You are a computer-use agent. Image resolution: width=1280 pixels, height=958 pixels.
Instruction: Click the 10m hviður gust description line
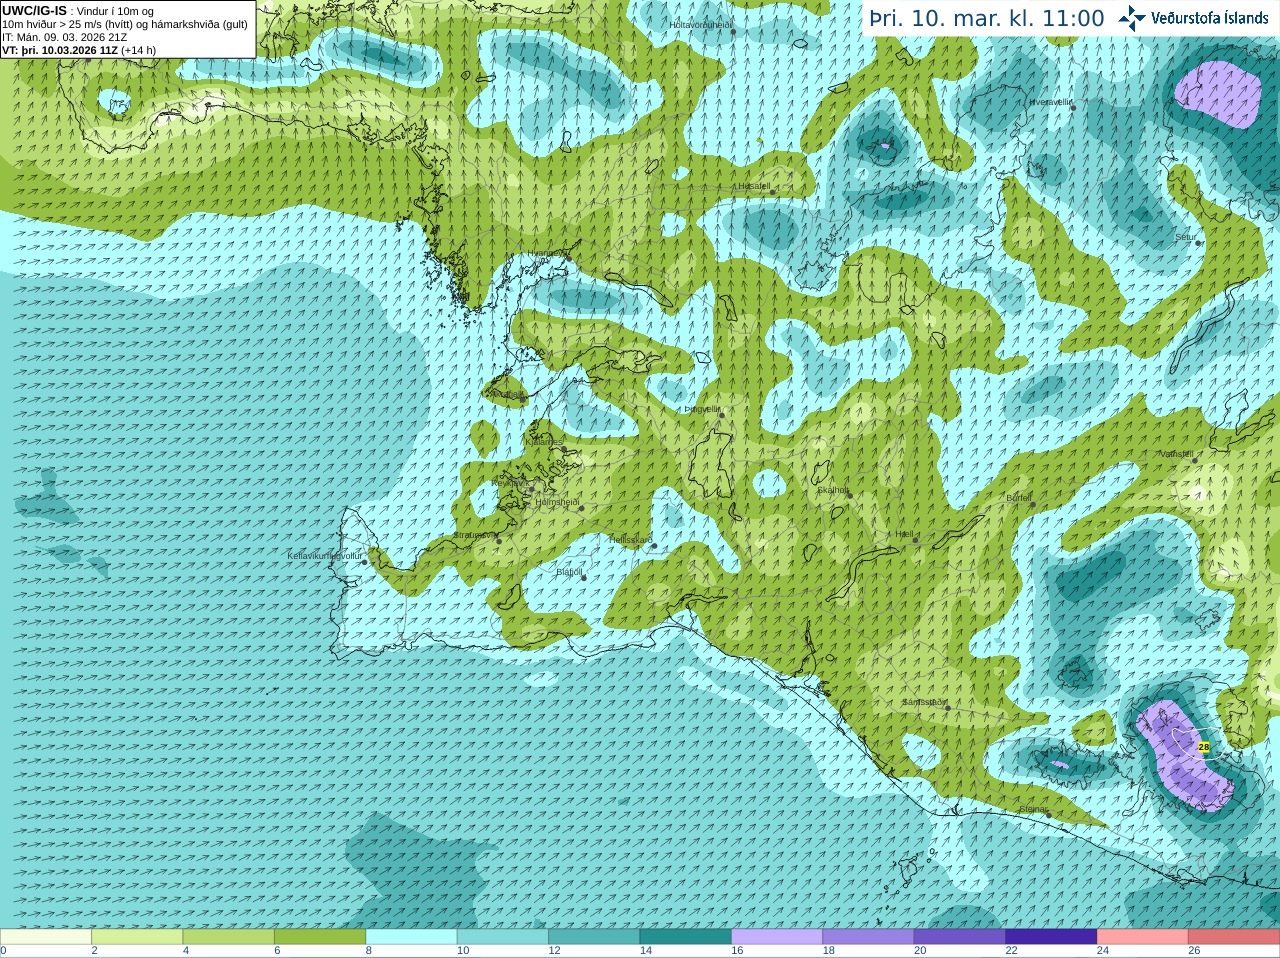click(125, 24)
